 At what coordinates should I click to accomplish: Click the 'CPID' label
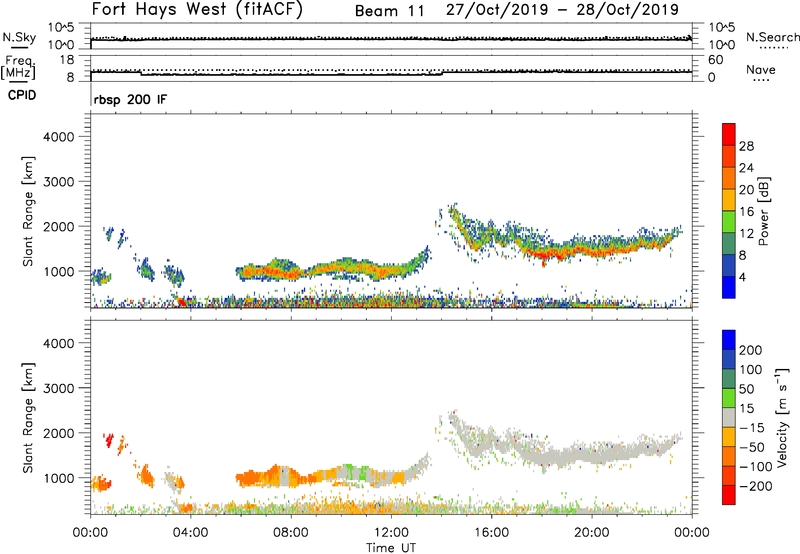click(x=22, y=95)
